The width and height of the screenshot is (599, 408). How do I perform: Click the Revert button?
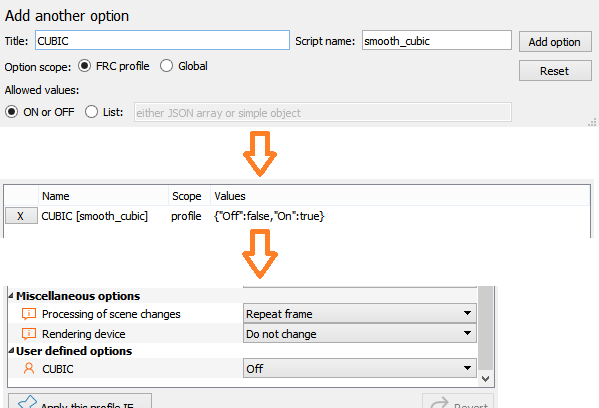[x=458, y=401]
